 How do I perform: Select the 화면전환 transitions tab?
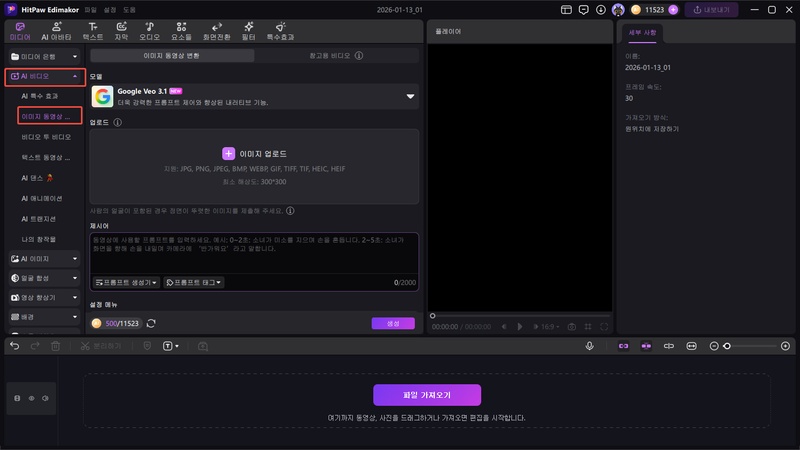216,31
